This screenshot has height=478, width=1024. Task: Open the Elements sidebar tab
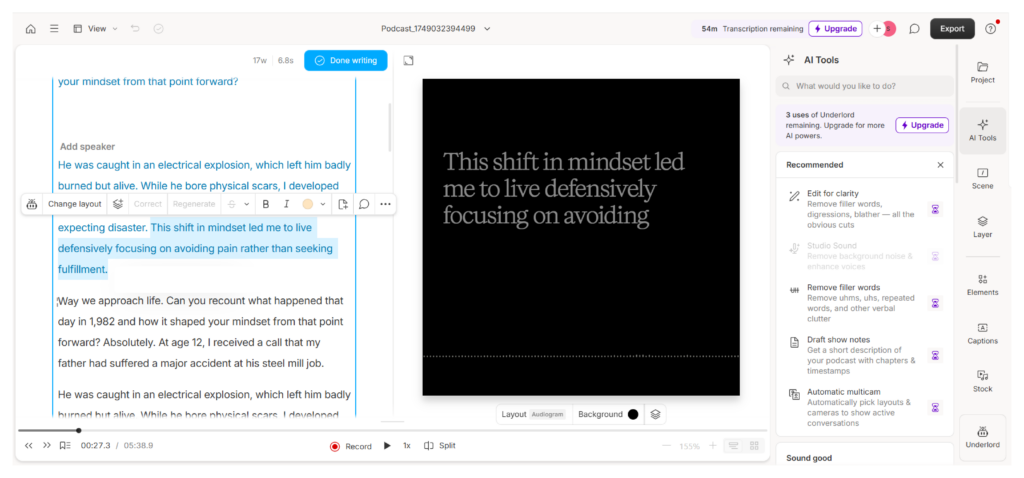coord(982,285)
